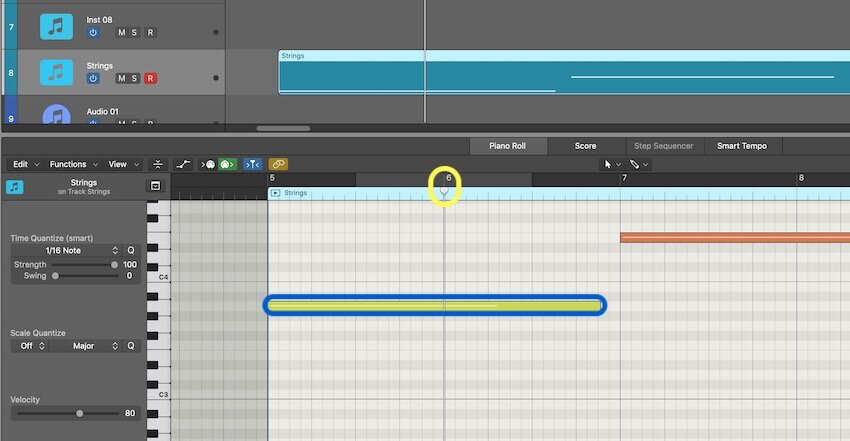Open the Scale Quantize Off dropdown

click(30, 346)
